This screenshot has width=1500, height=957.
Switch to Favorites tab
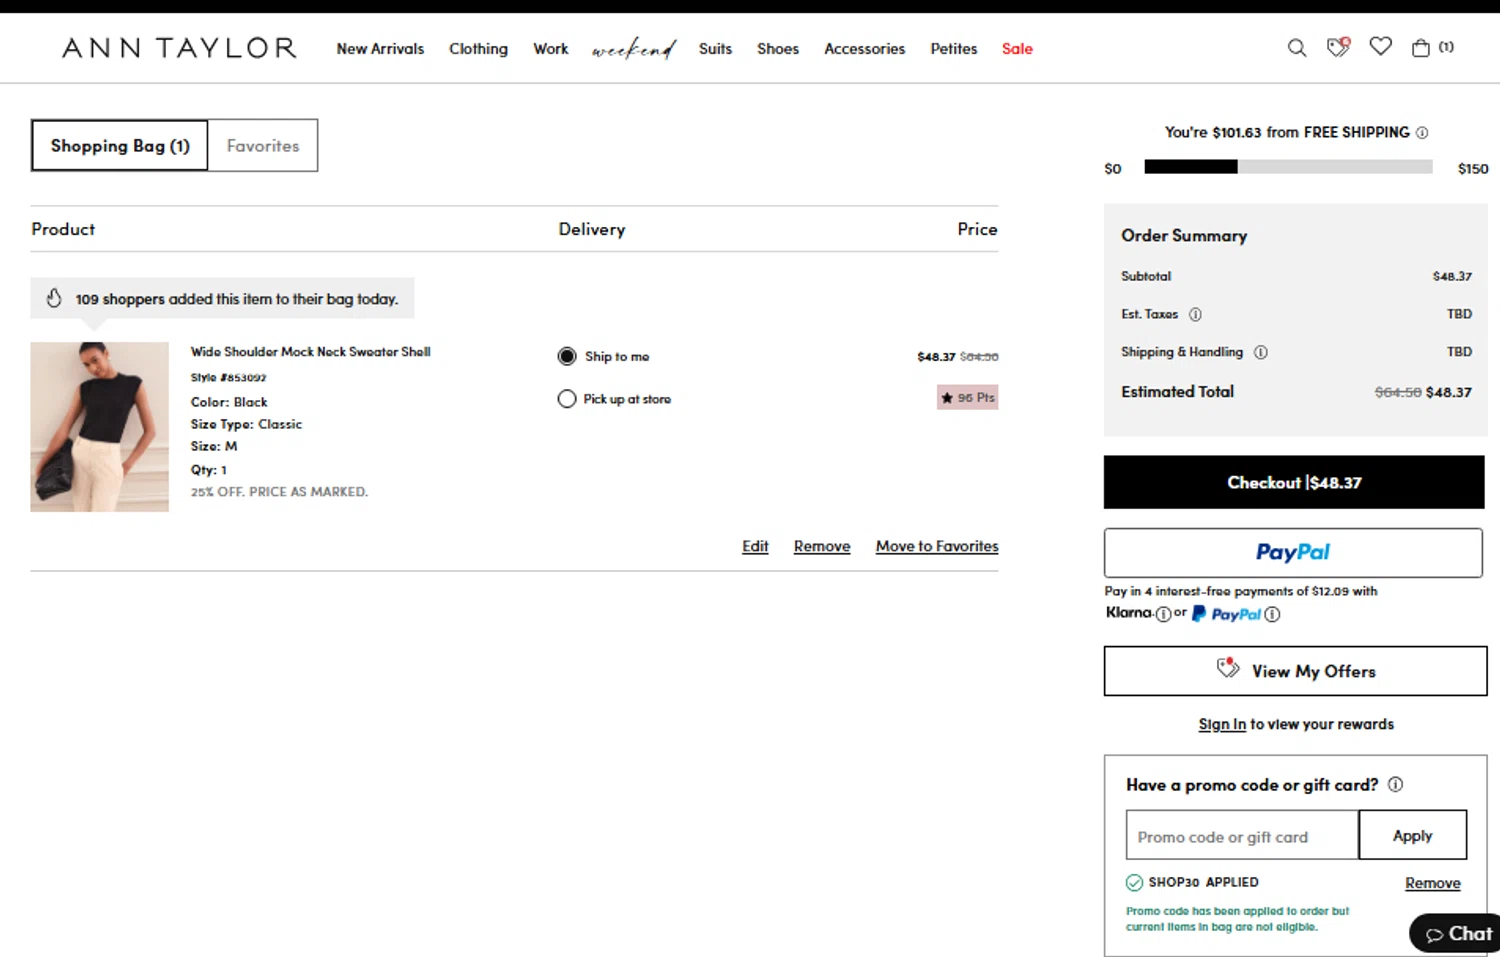pyautogui.click(x=263, y=146)
